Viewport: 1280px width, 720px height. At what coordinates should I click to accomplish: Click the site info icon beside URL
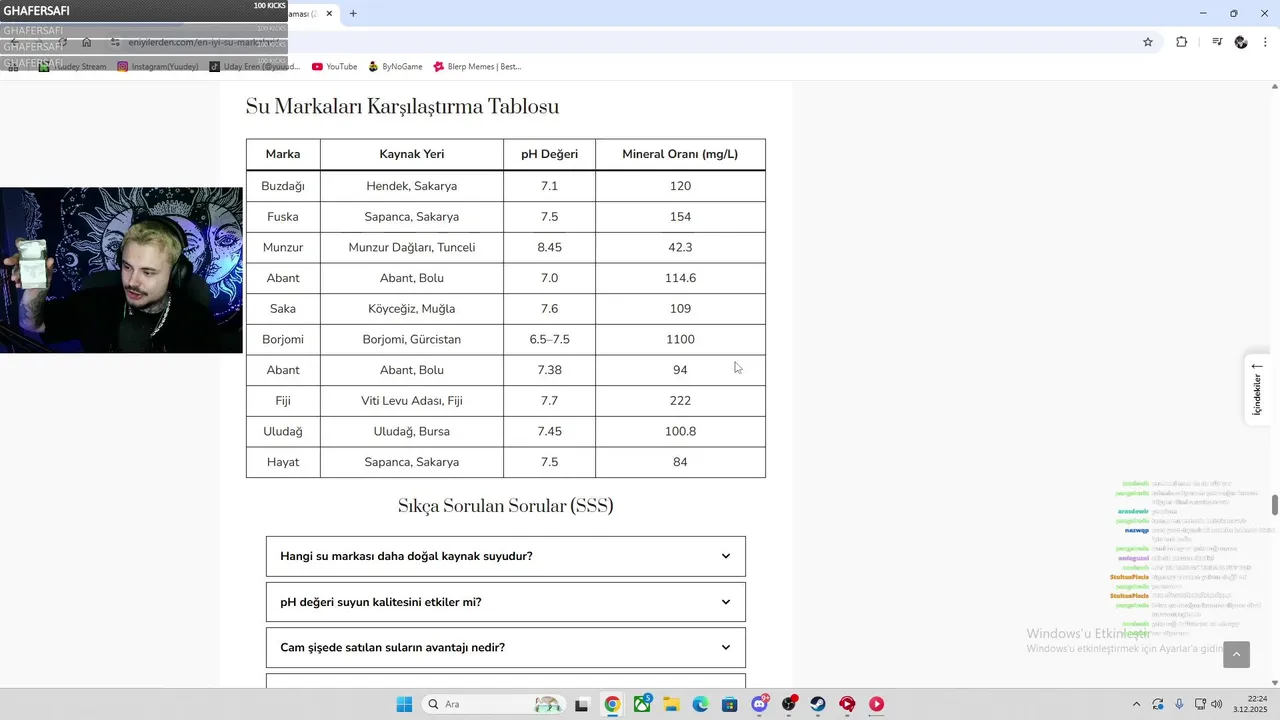pyautogui.click(x=115, y=42)
